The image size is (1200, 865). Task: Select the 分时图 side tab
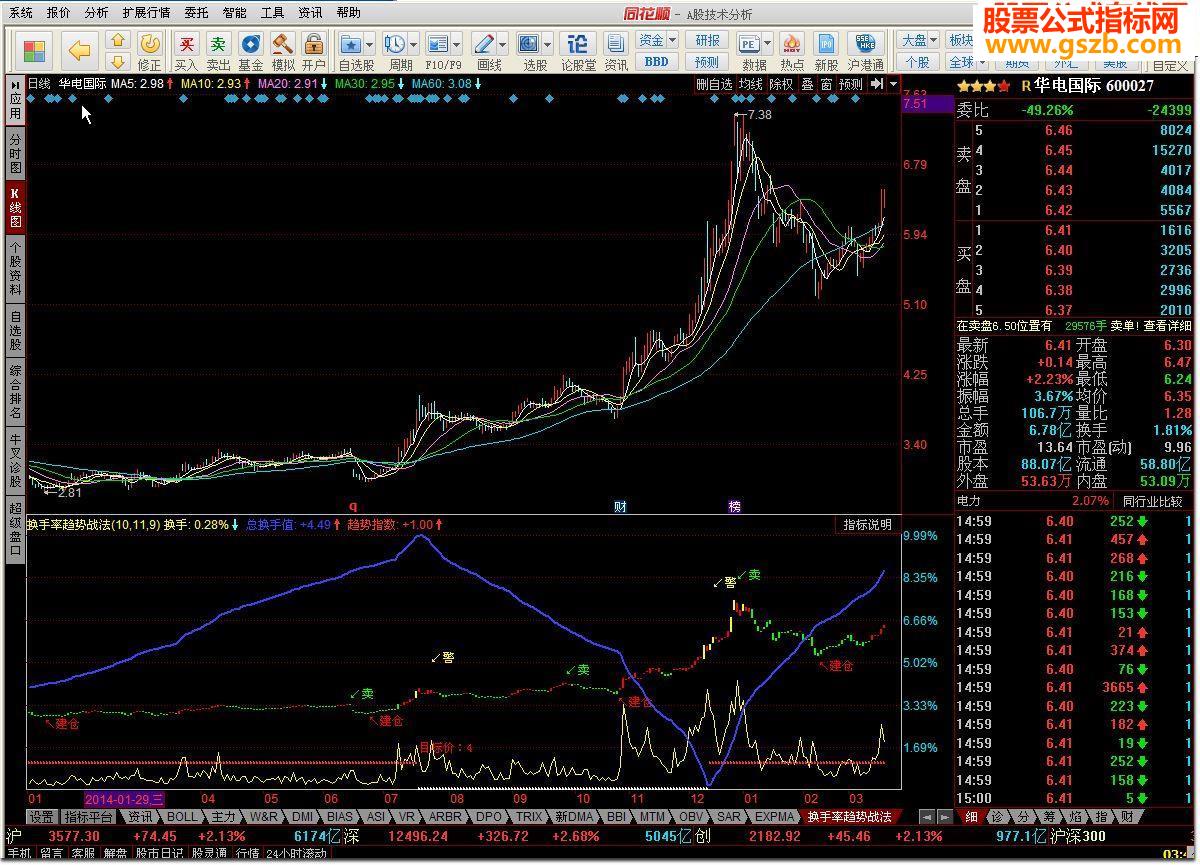pos(15,155)
